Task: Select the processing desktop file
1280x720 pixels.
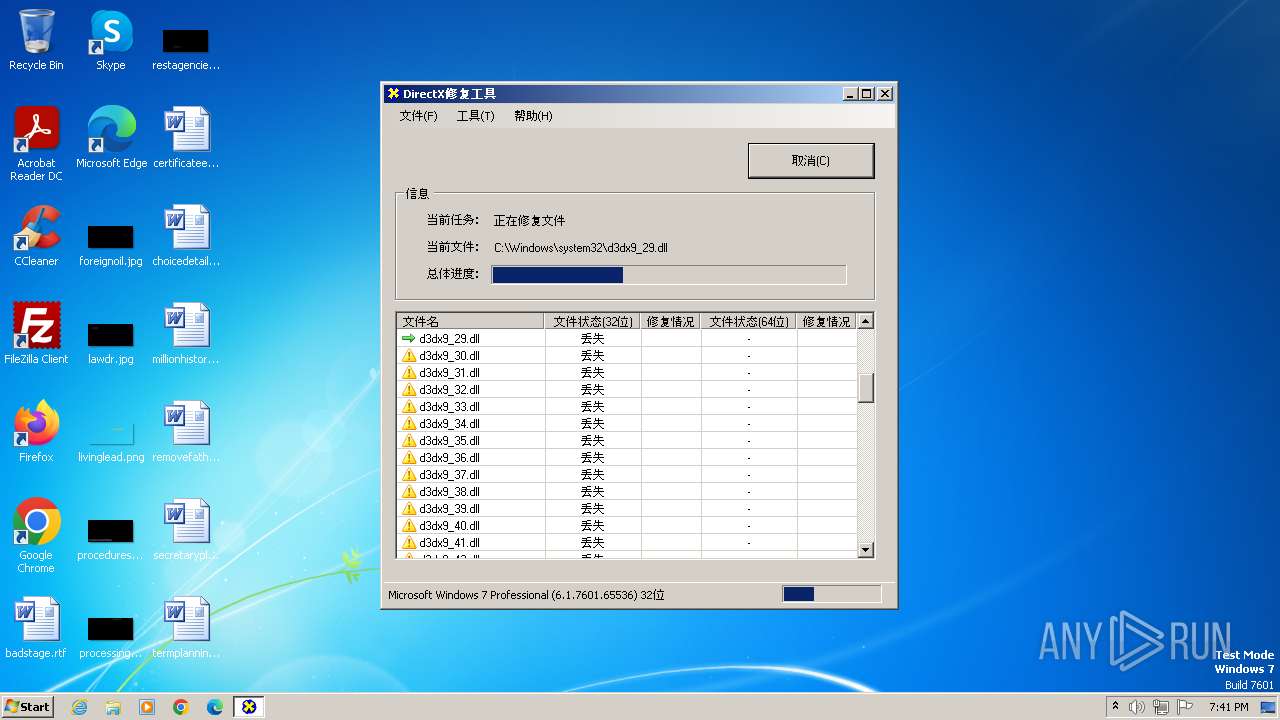Action: (111, 637)
